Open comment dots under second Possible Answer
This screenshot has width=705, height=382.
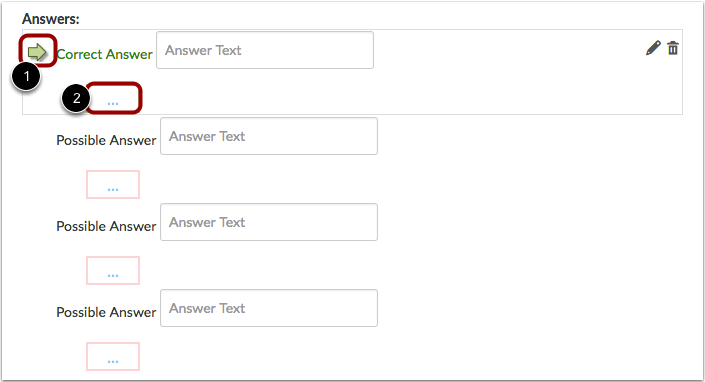(113, 271)
